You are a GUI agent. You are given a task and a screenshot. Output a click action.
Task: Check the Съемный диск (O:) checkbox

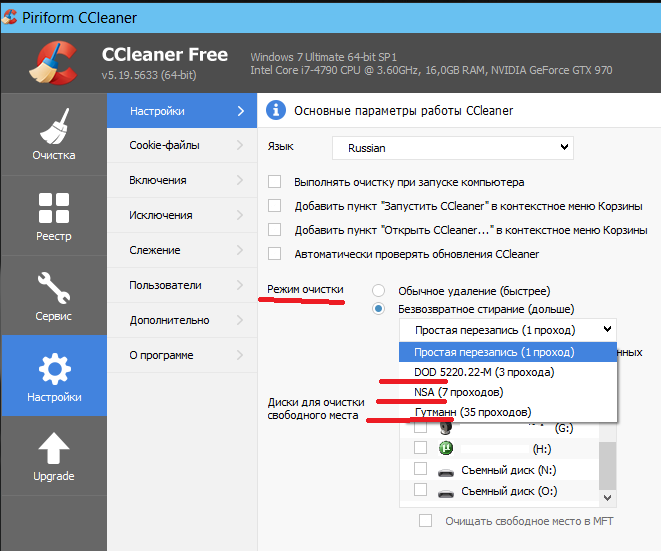pos(420,489)
